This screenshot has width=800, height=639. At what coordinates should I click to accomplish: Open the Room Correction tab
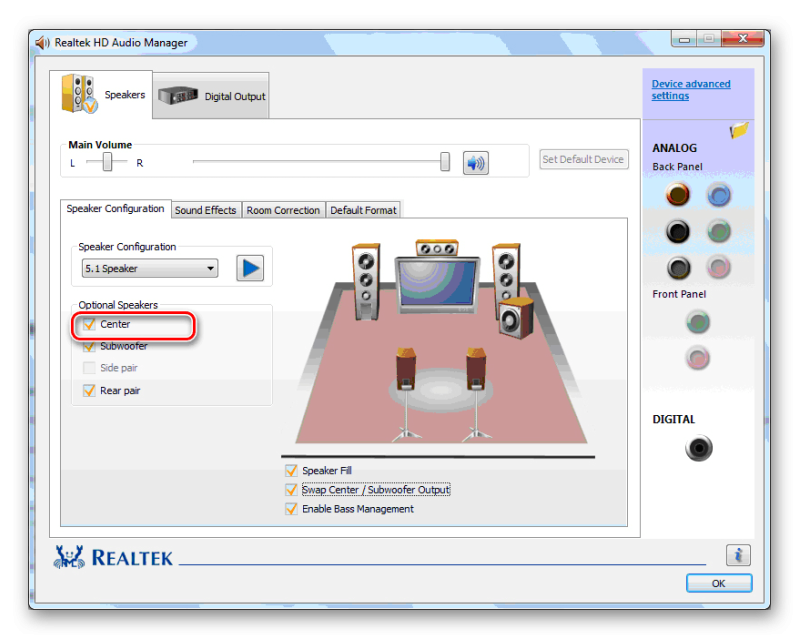click(x=283, y=210)
